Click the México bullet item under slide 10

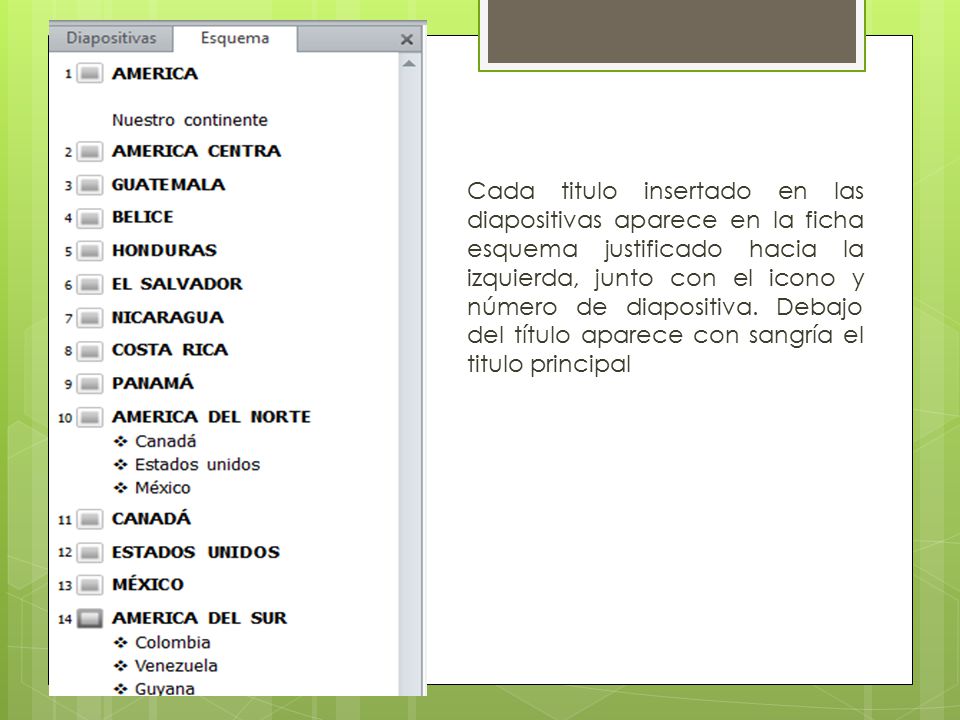coord(163,487)
